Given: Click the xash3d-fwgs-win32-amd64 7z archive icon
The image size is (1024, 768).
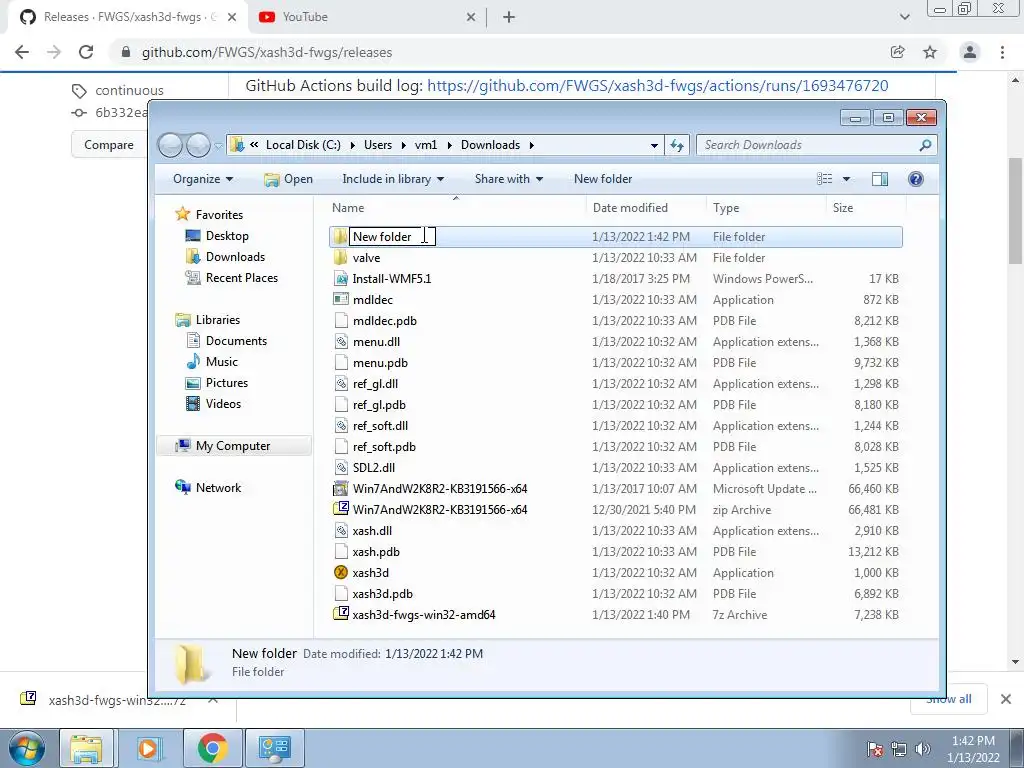Looking at the screenshot, I should coord(341,615).
